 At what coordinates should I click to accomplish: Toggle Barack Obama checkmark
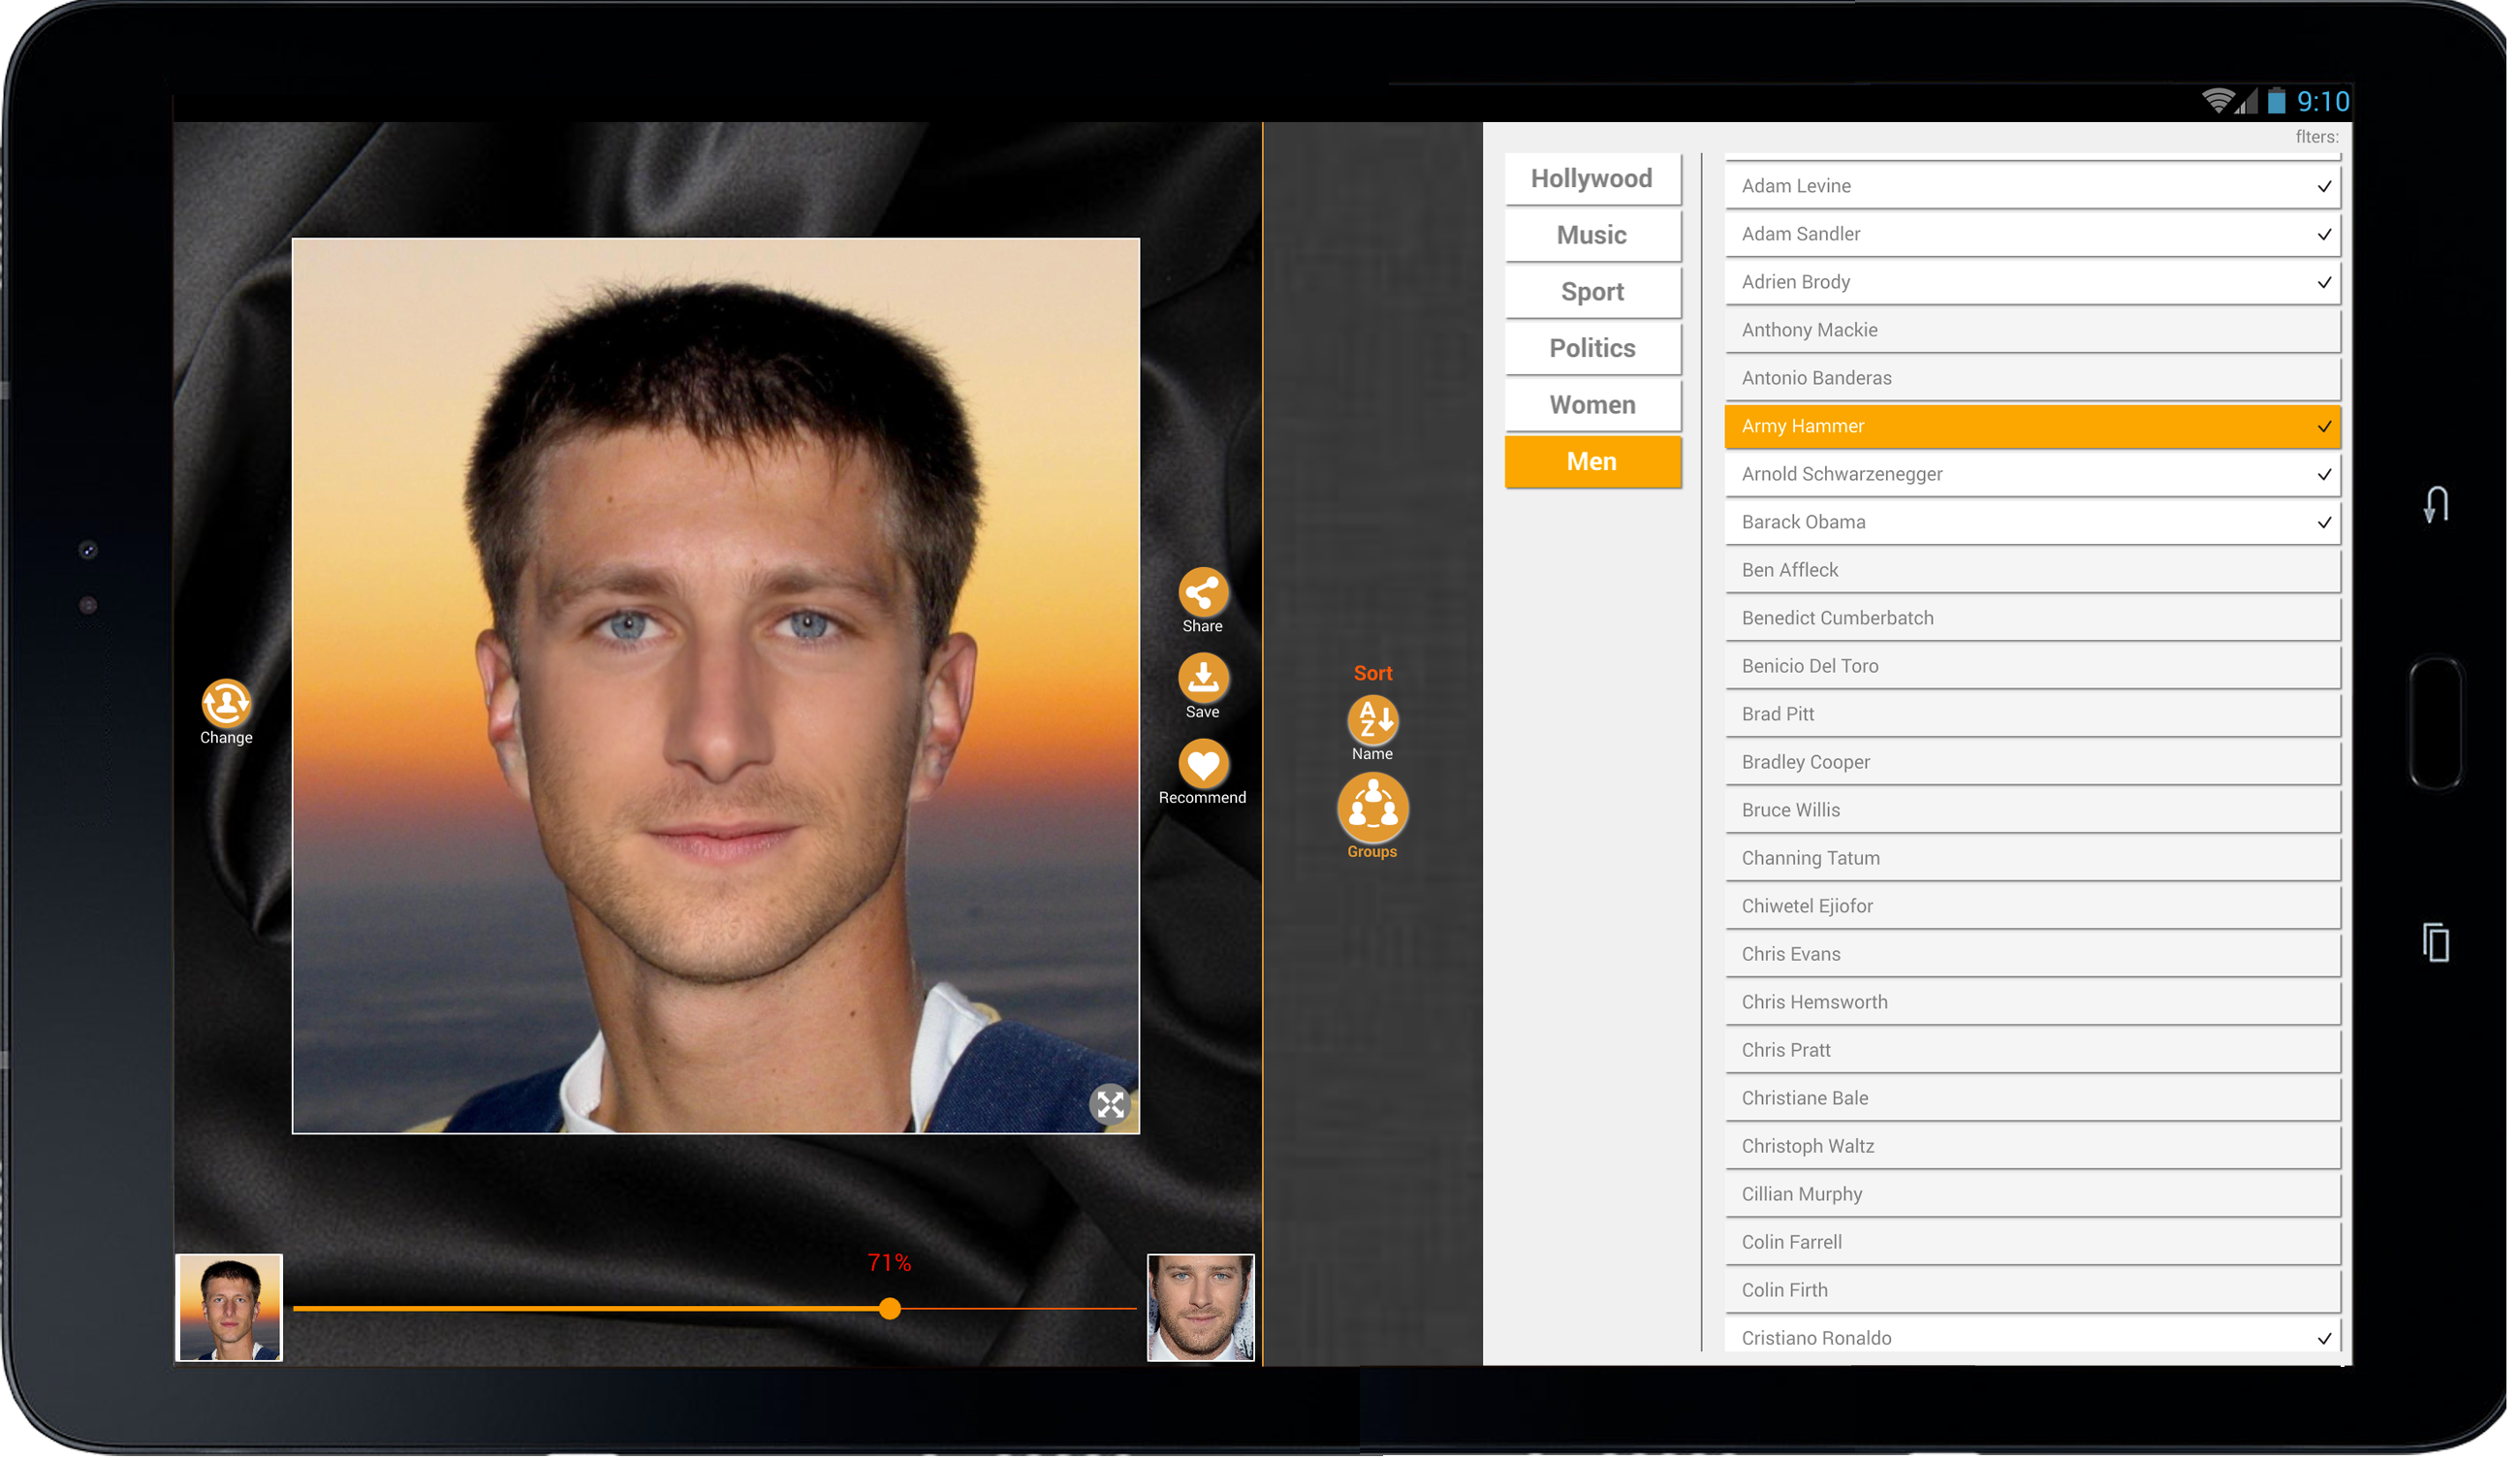(x=2324, y=522)
